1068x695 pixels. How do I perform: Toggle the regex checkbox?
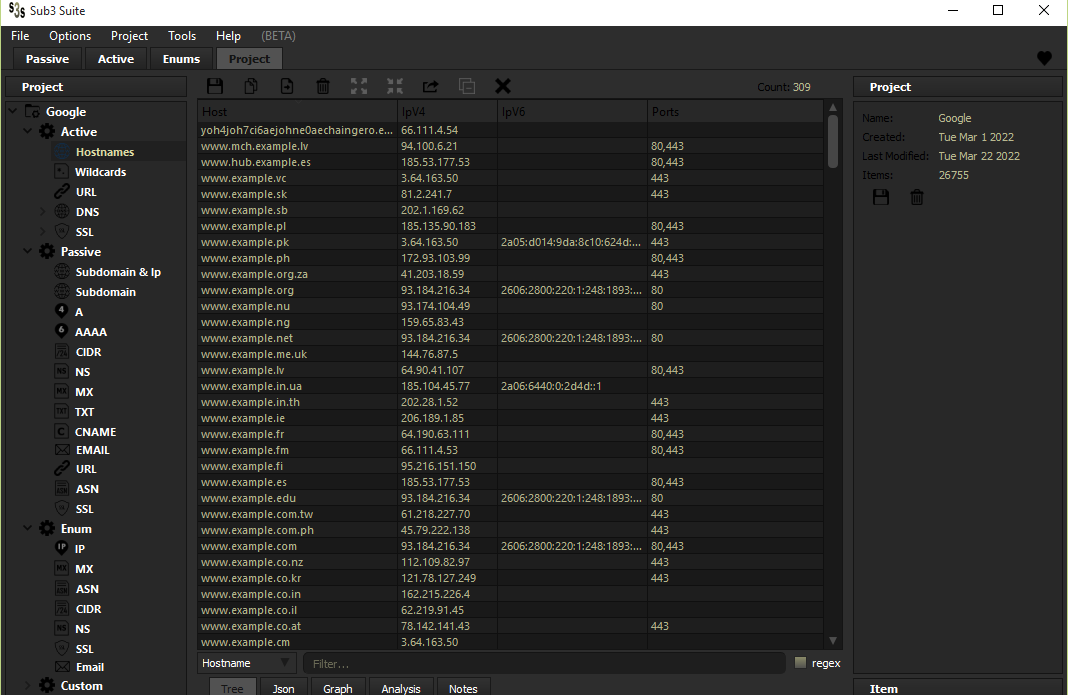[x=800, y=663]
